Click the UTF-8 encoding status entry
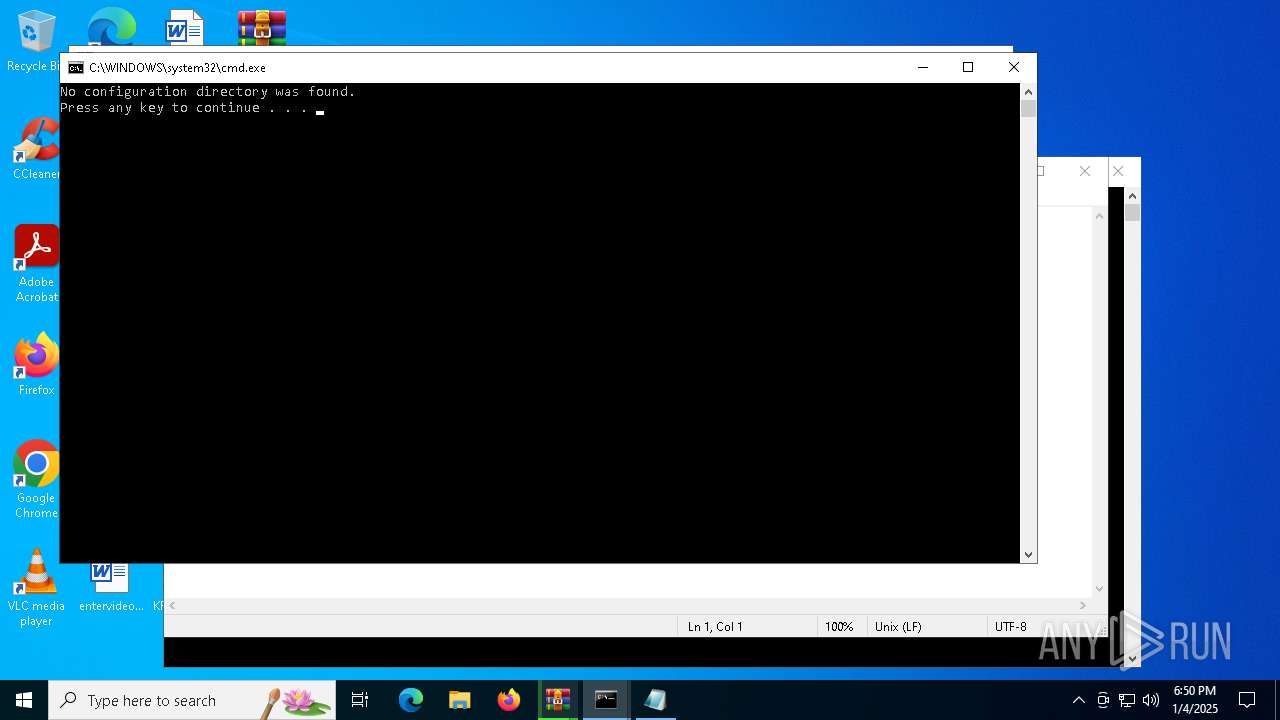 (x=1011, y=627)
